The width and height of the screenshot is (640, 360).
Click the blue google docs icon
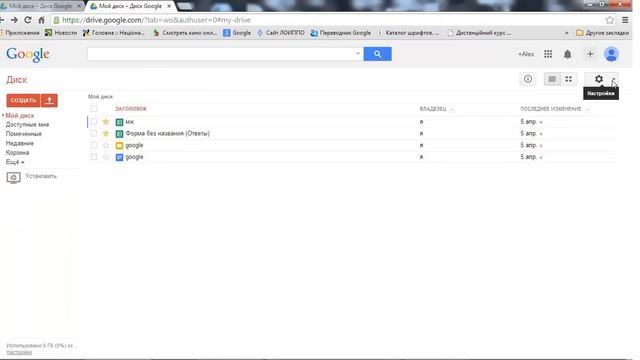point(119,158)
